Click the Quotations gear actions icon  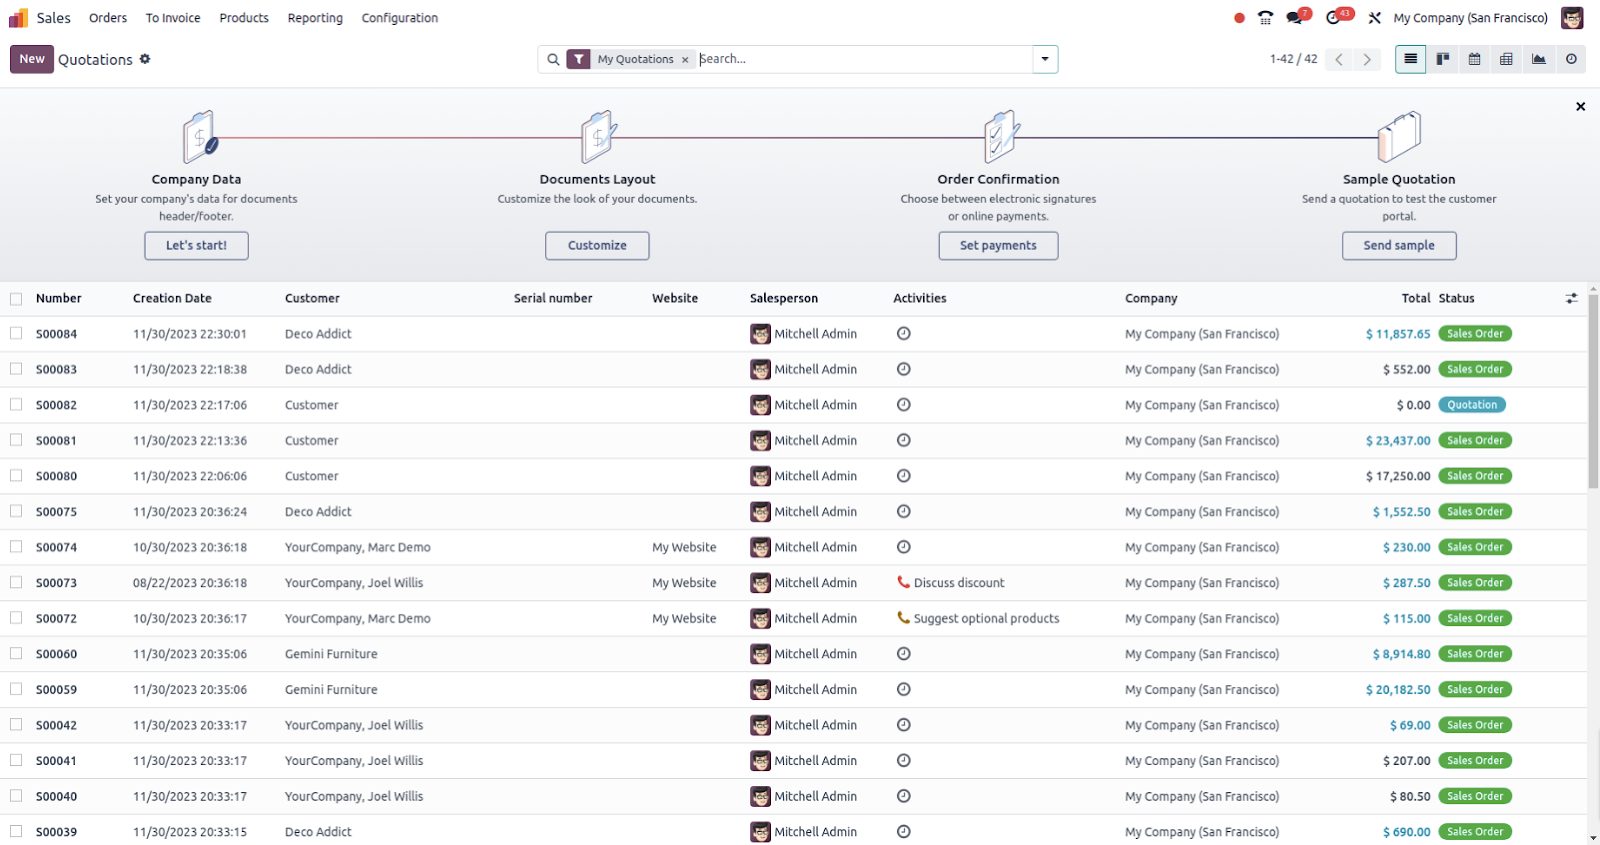(145, 59)
